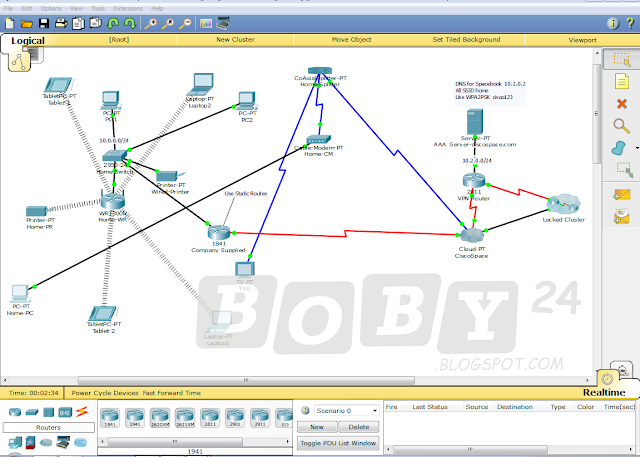Select the 1841 router model

[110, 418]
